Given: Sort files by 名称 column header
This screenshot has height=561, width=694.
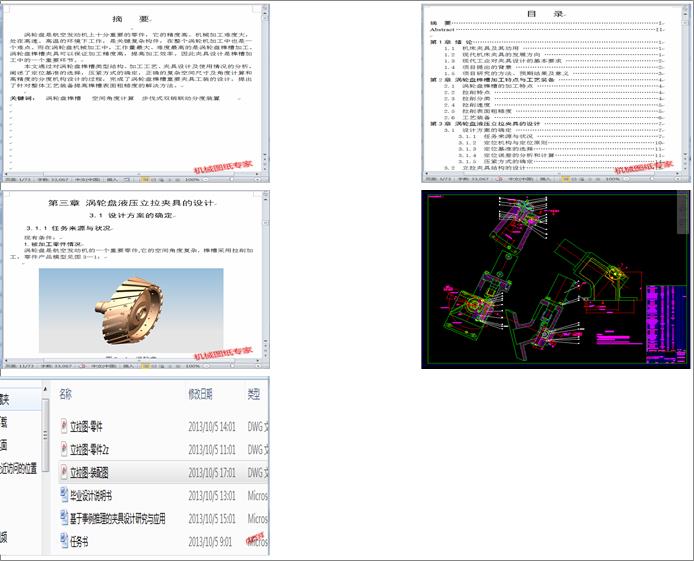Looking at the screenshot, I should coord(66,394).
